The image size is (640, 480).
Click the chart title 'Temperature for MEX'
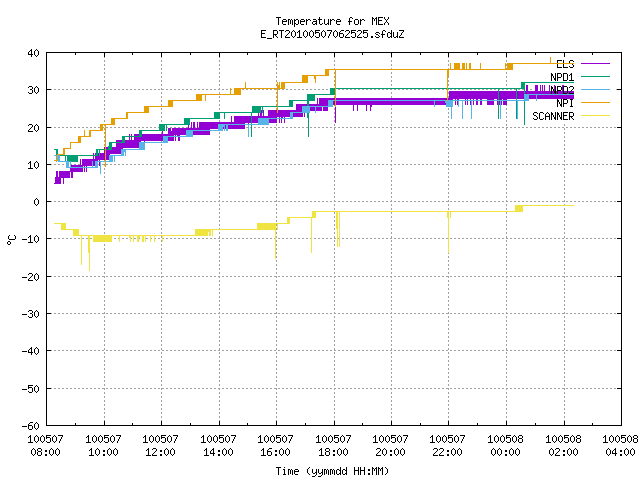(x=332, y=21)
